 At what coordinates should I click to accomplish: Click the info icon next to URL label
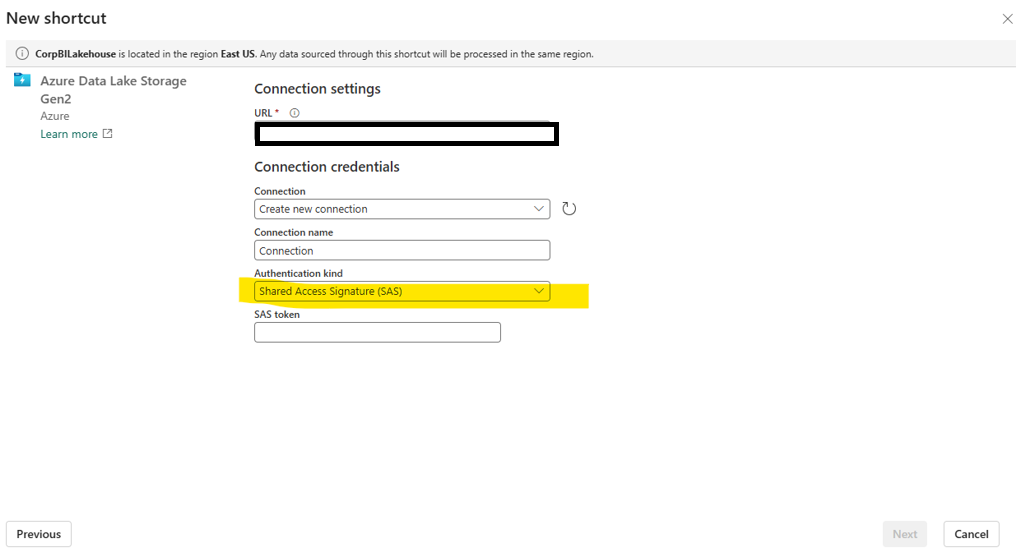click(295, 113)
